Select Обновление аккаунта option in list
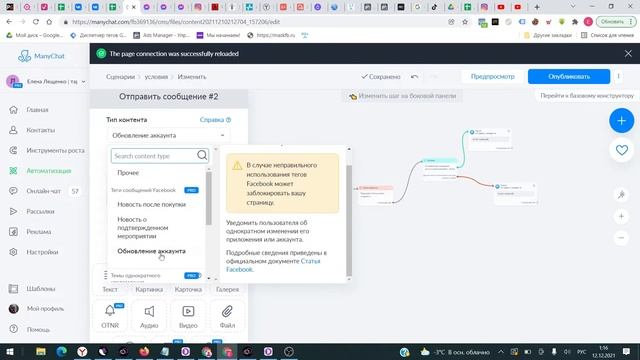The width and height of the screenshot is (640, 360). pos(151,251)
